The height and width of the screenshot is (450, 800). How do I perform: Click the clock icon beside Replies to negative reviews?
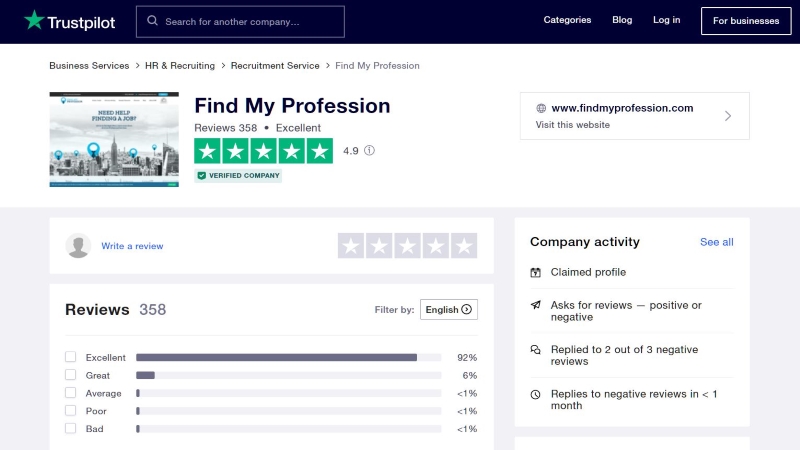[535, 394]
